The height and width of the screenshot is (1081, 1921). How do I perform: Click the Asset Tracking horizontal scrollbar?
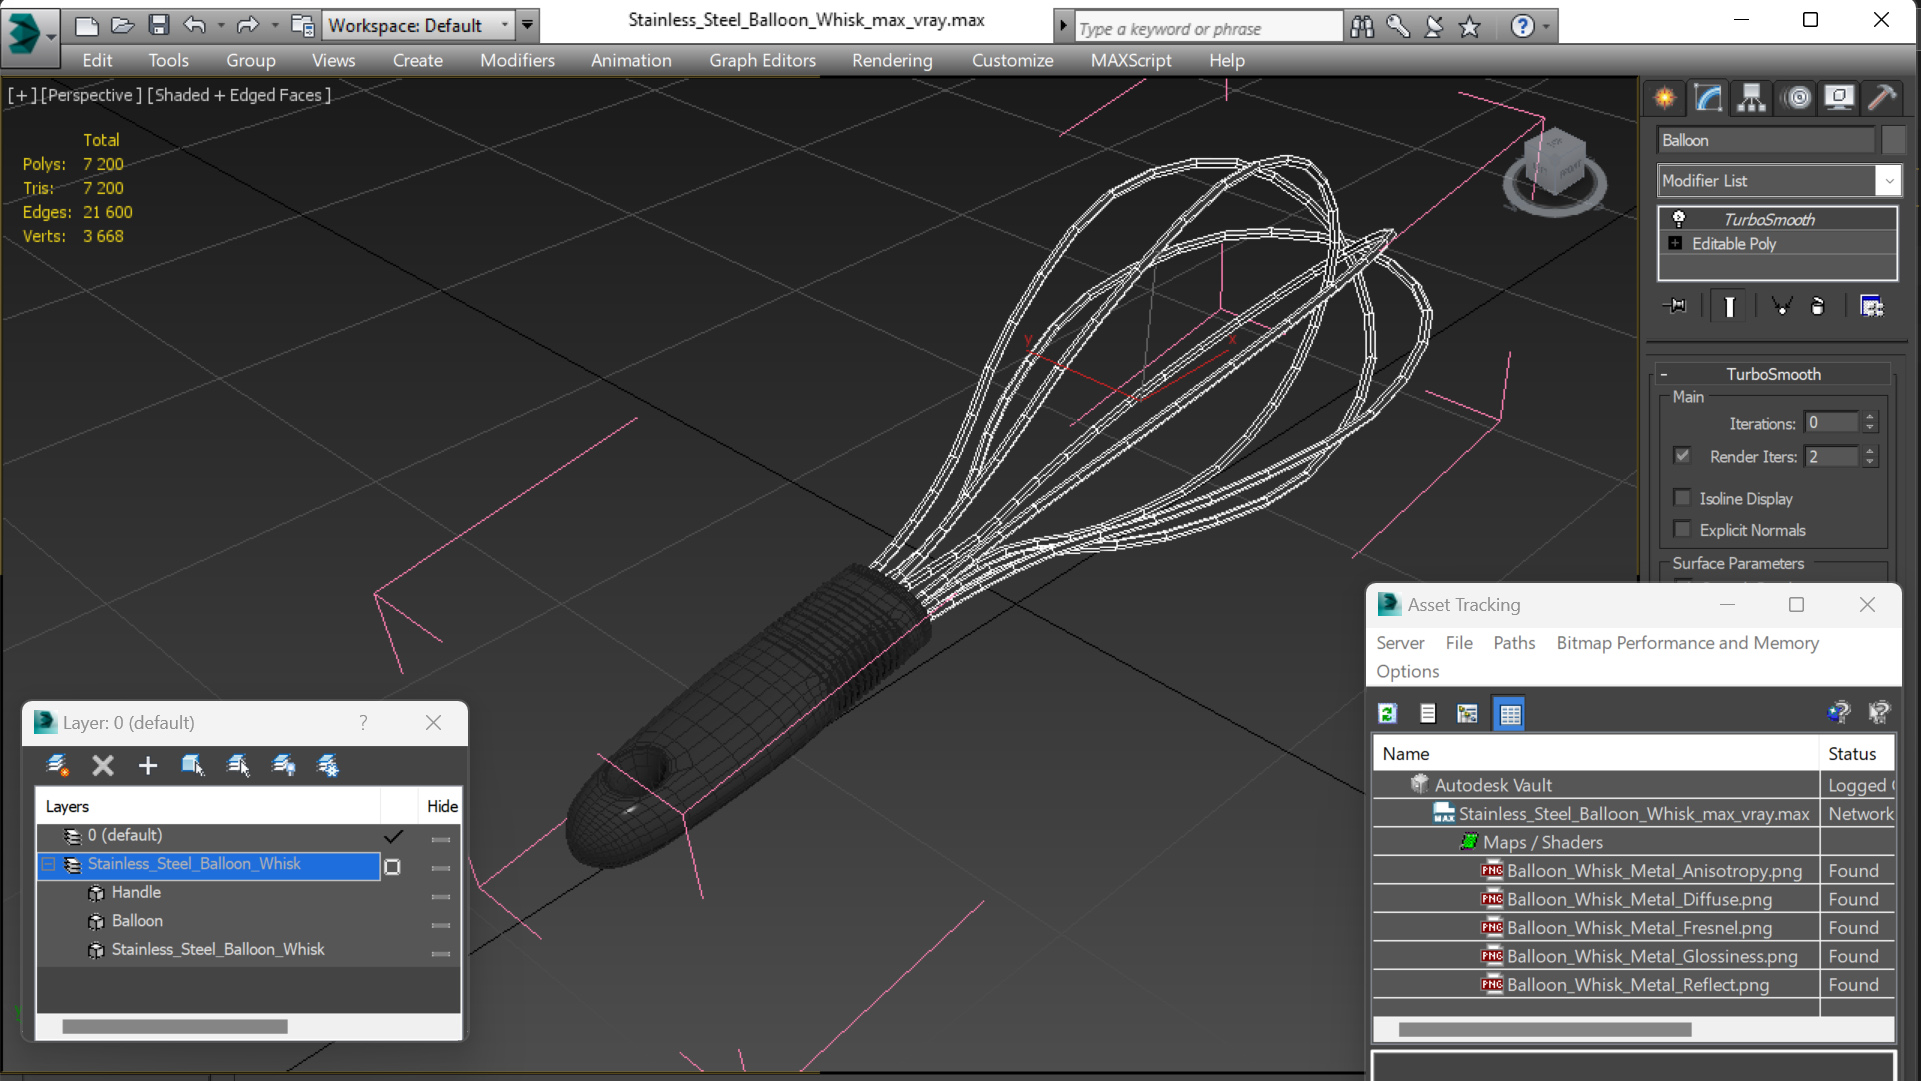click(1544, 1029)
